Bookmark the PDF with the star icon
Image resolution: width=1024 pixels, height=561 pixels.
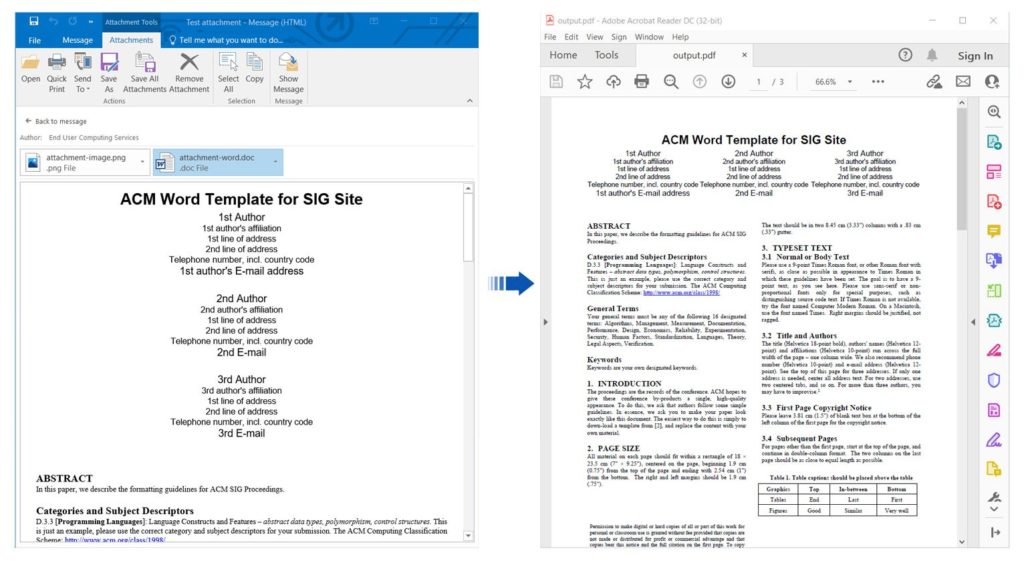(x=584, y=82)
